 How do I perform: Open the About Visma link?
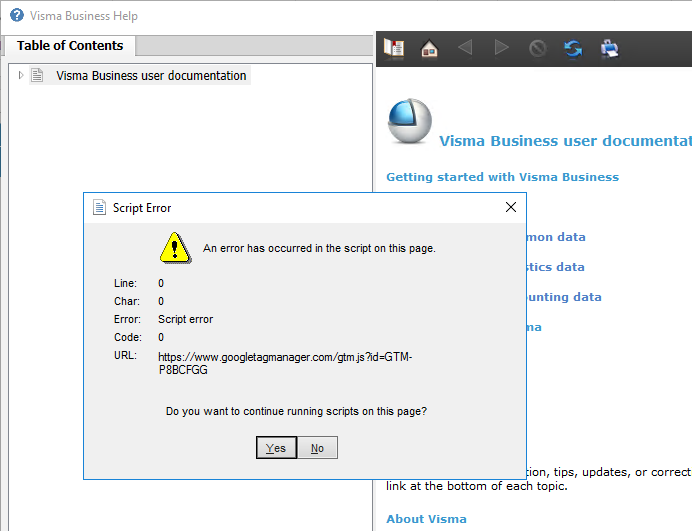point(426,519)
